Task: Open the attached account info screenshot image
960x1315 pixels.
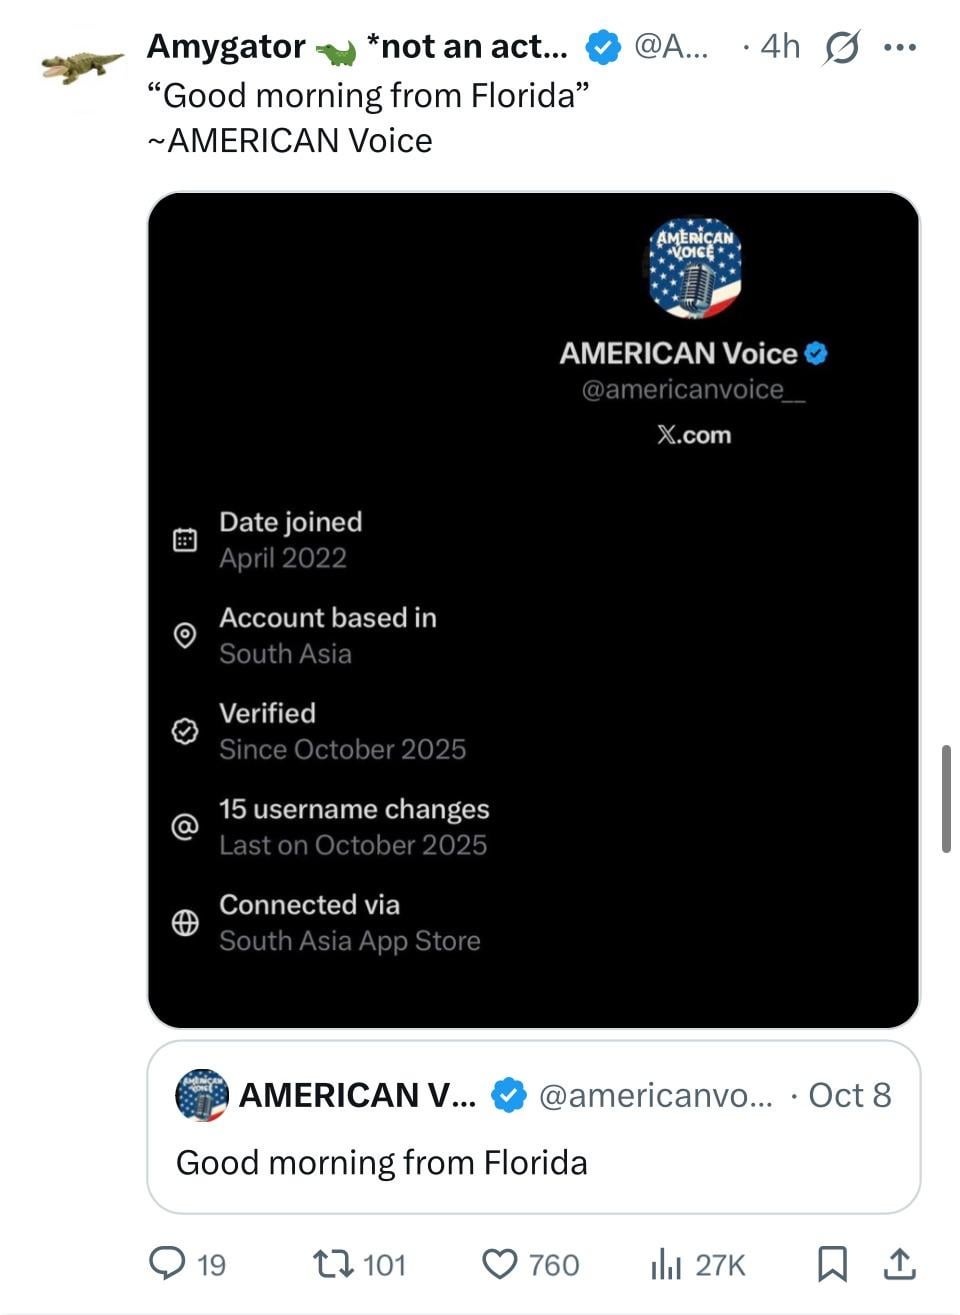Action: (533, 610)
